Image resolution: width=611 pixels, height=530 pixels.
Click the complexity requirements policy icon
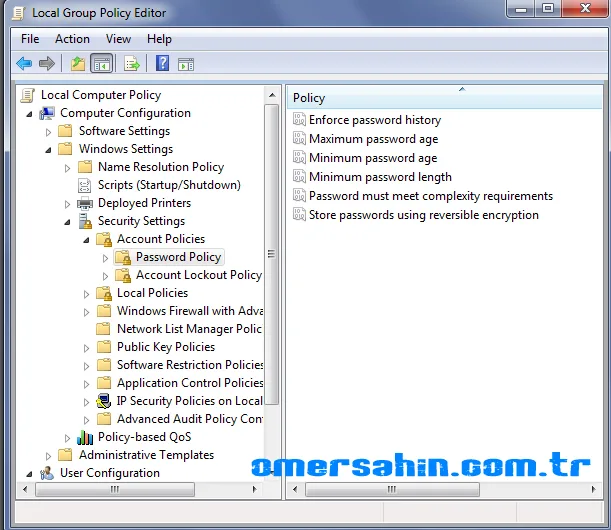pyautogui.click(x=299, y=195)
